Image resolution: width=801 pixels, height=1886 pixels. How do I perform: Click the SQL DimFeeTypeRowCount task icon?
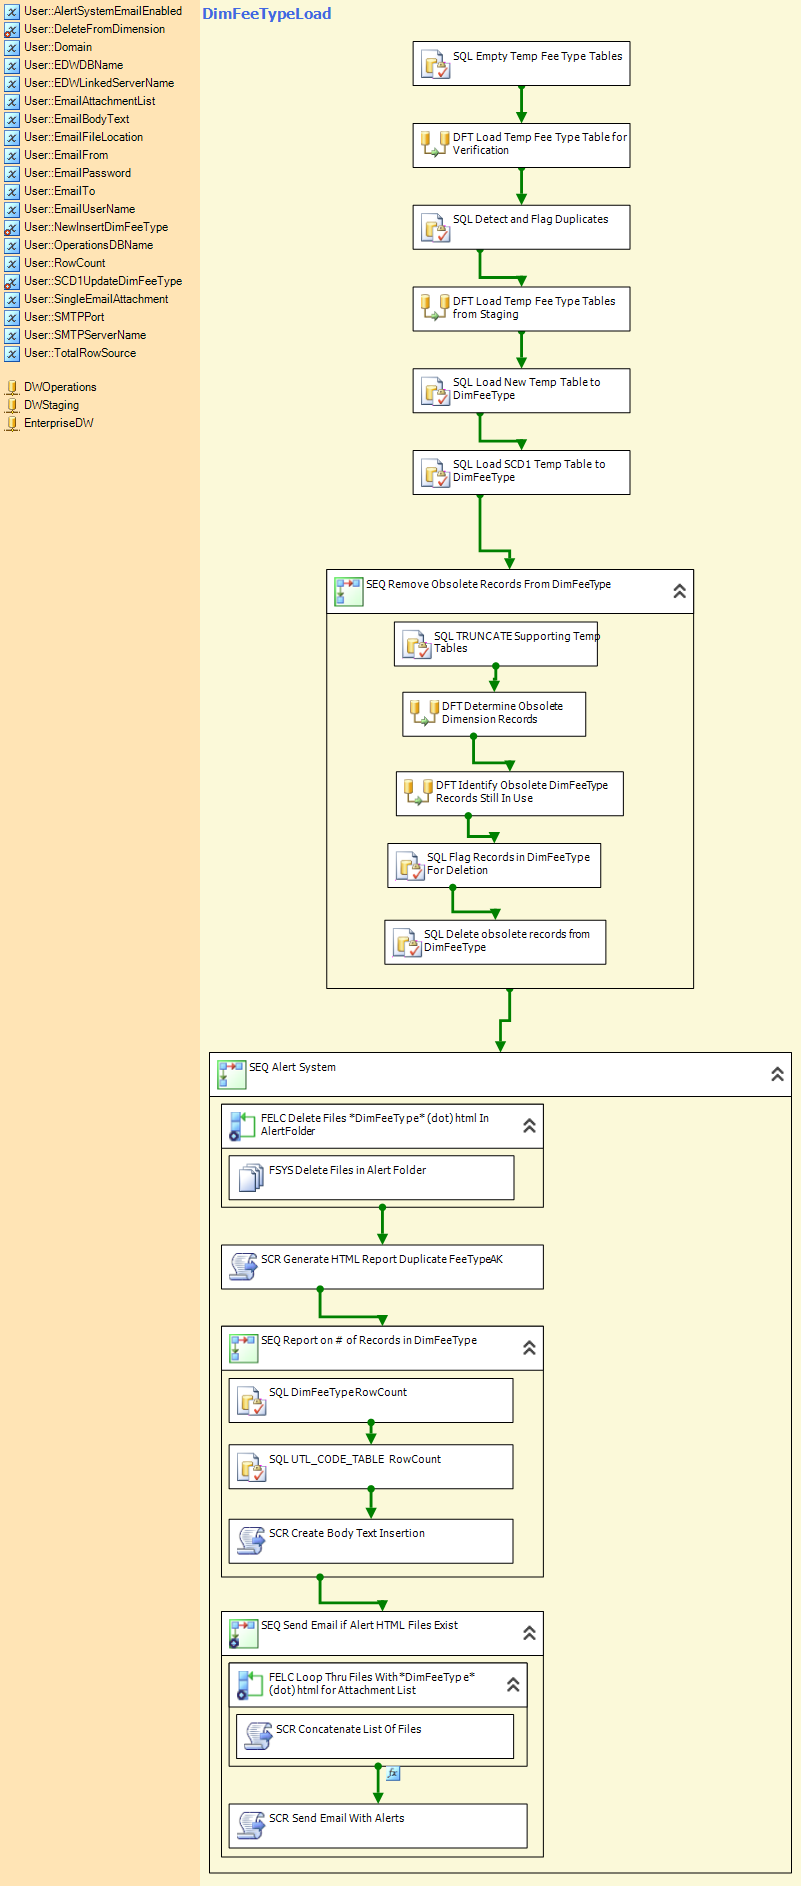252,1401
